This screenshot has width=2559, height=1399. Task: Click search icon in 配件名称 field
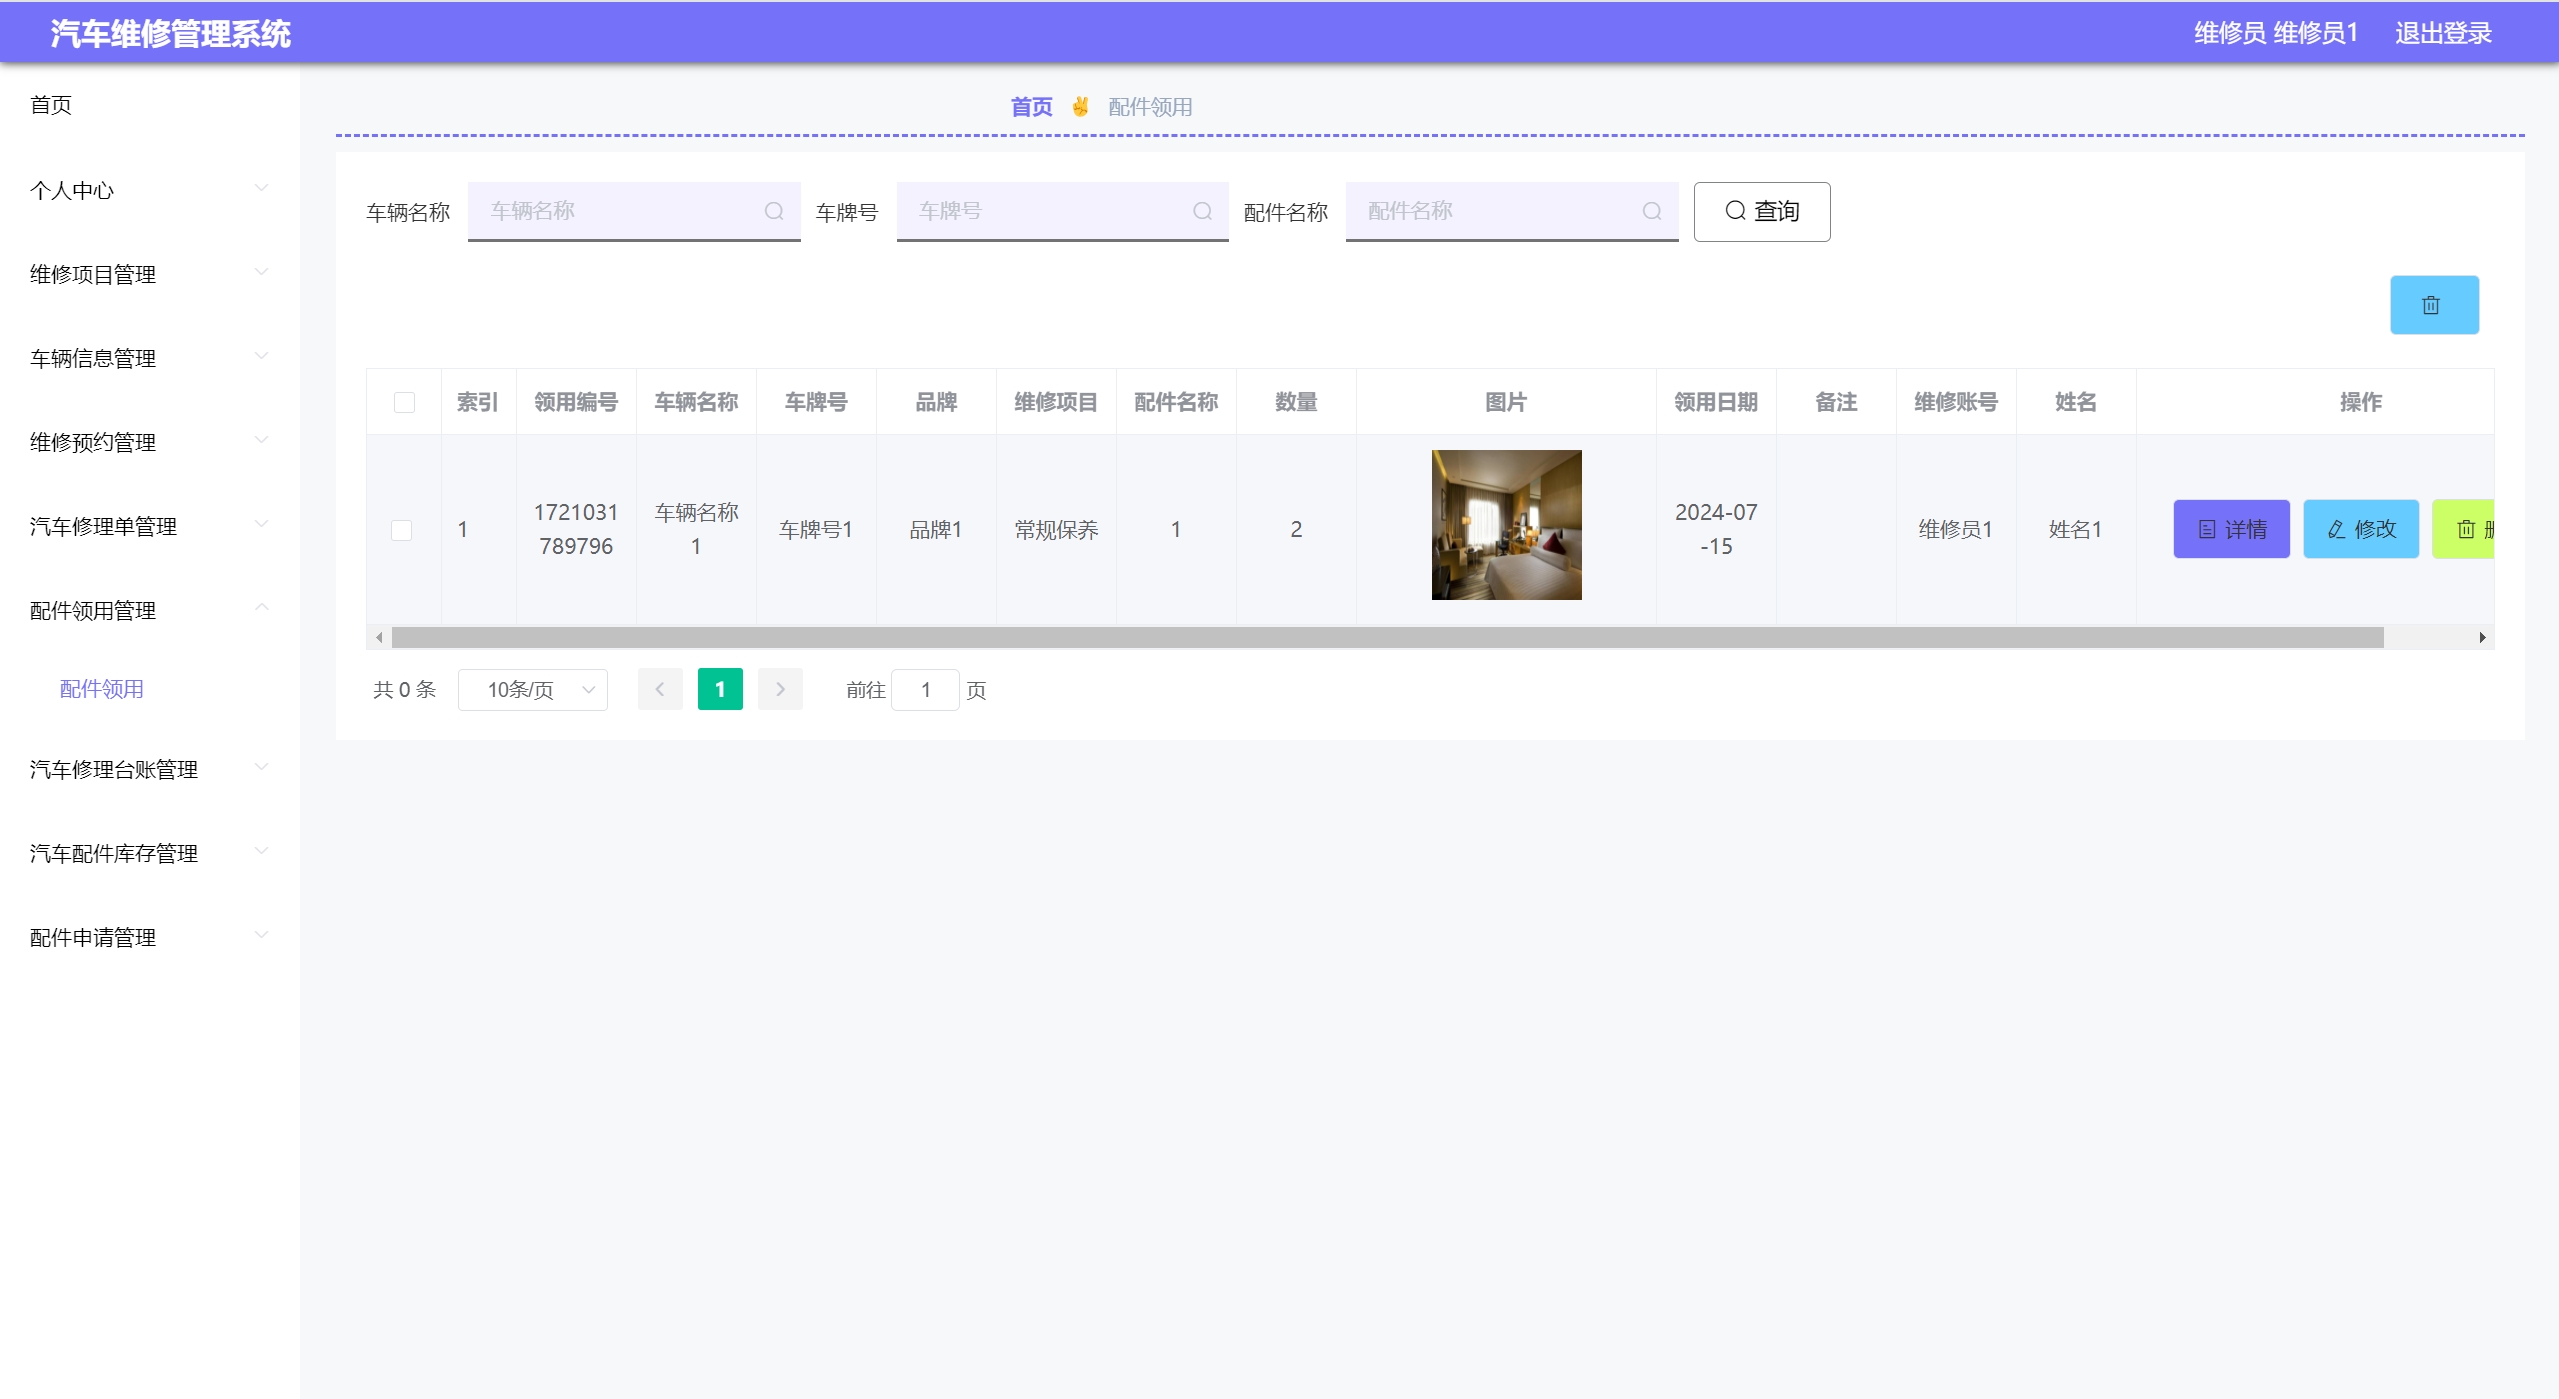tap(1651, 211)
